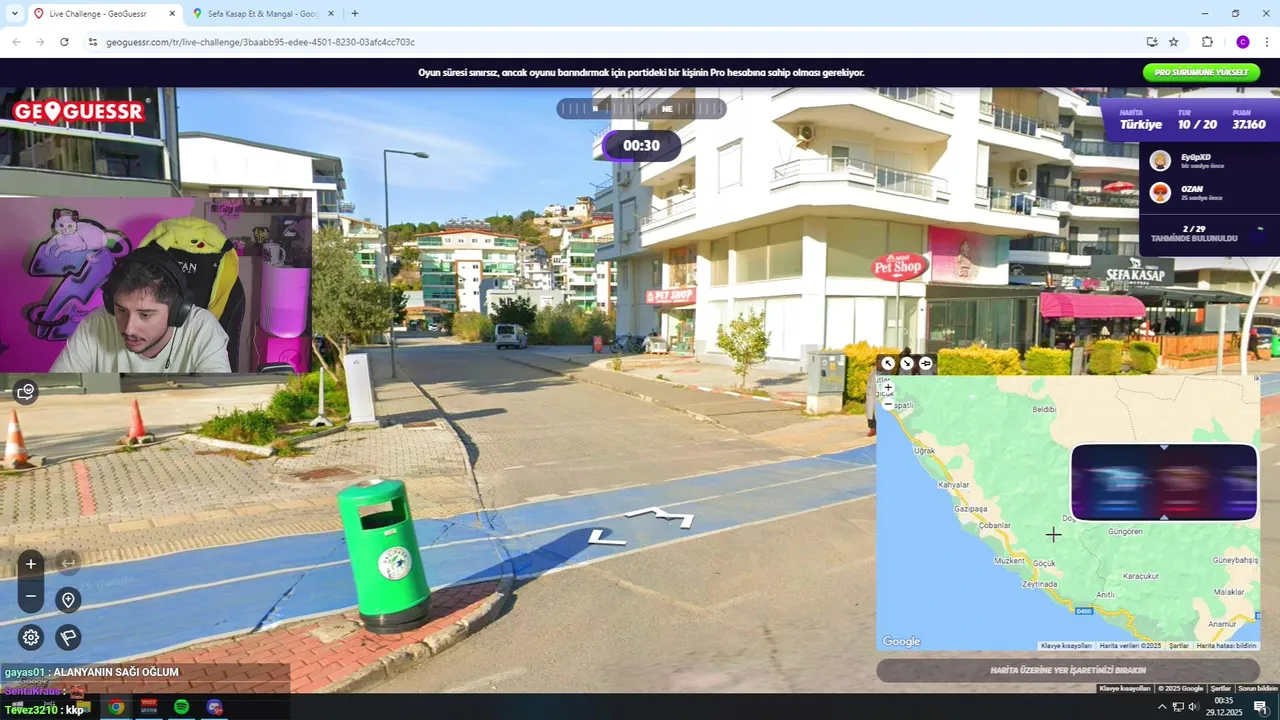The image size is (1280, 720).
Task: Click Karaçukur on the guess map
Action: click(x=1141, y=576)
